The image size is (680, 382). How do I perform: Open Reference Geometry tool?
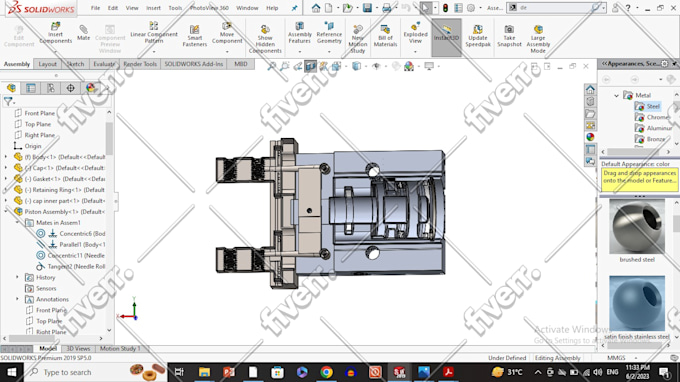(329, 33)
